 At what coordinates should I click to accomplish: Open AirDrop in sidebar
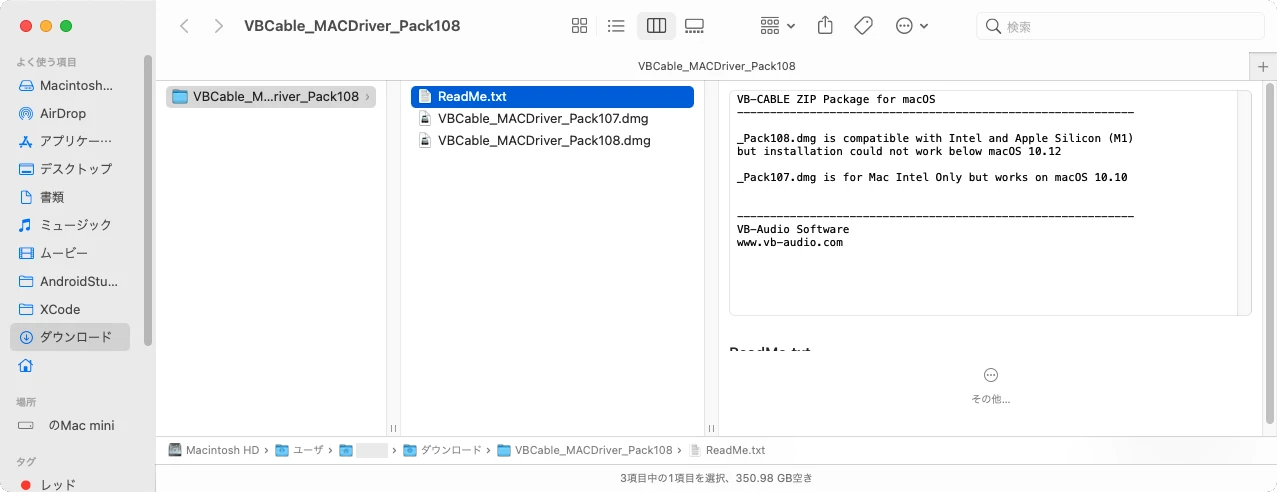[x=70, y=114]
